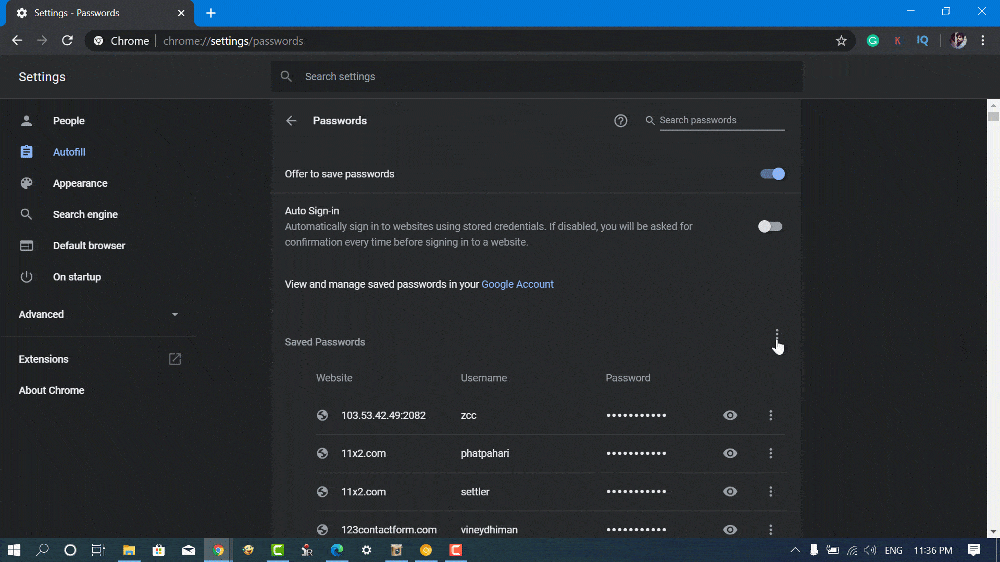Go to Search engine settings
Screen dimensions: 1000x562
pyautogui.click(x=85, y=214)
